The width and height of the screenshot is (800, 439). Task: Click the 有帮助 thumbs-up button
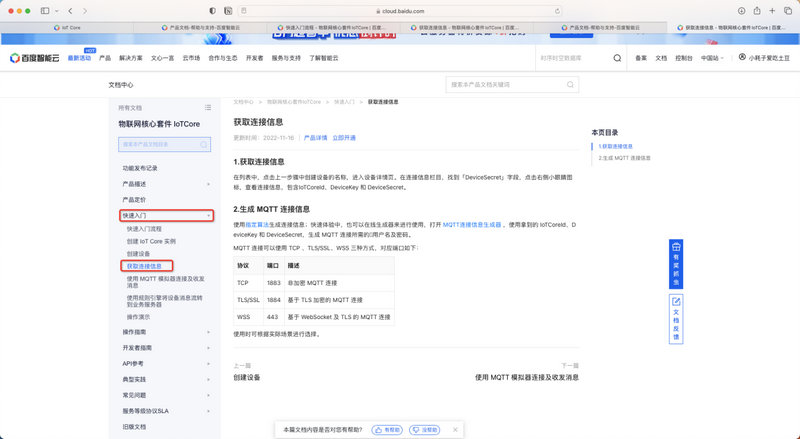click(387, 430)
